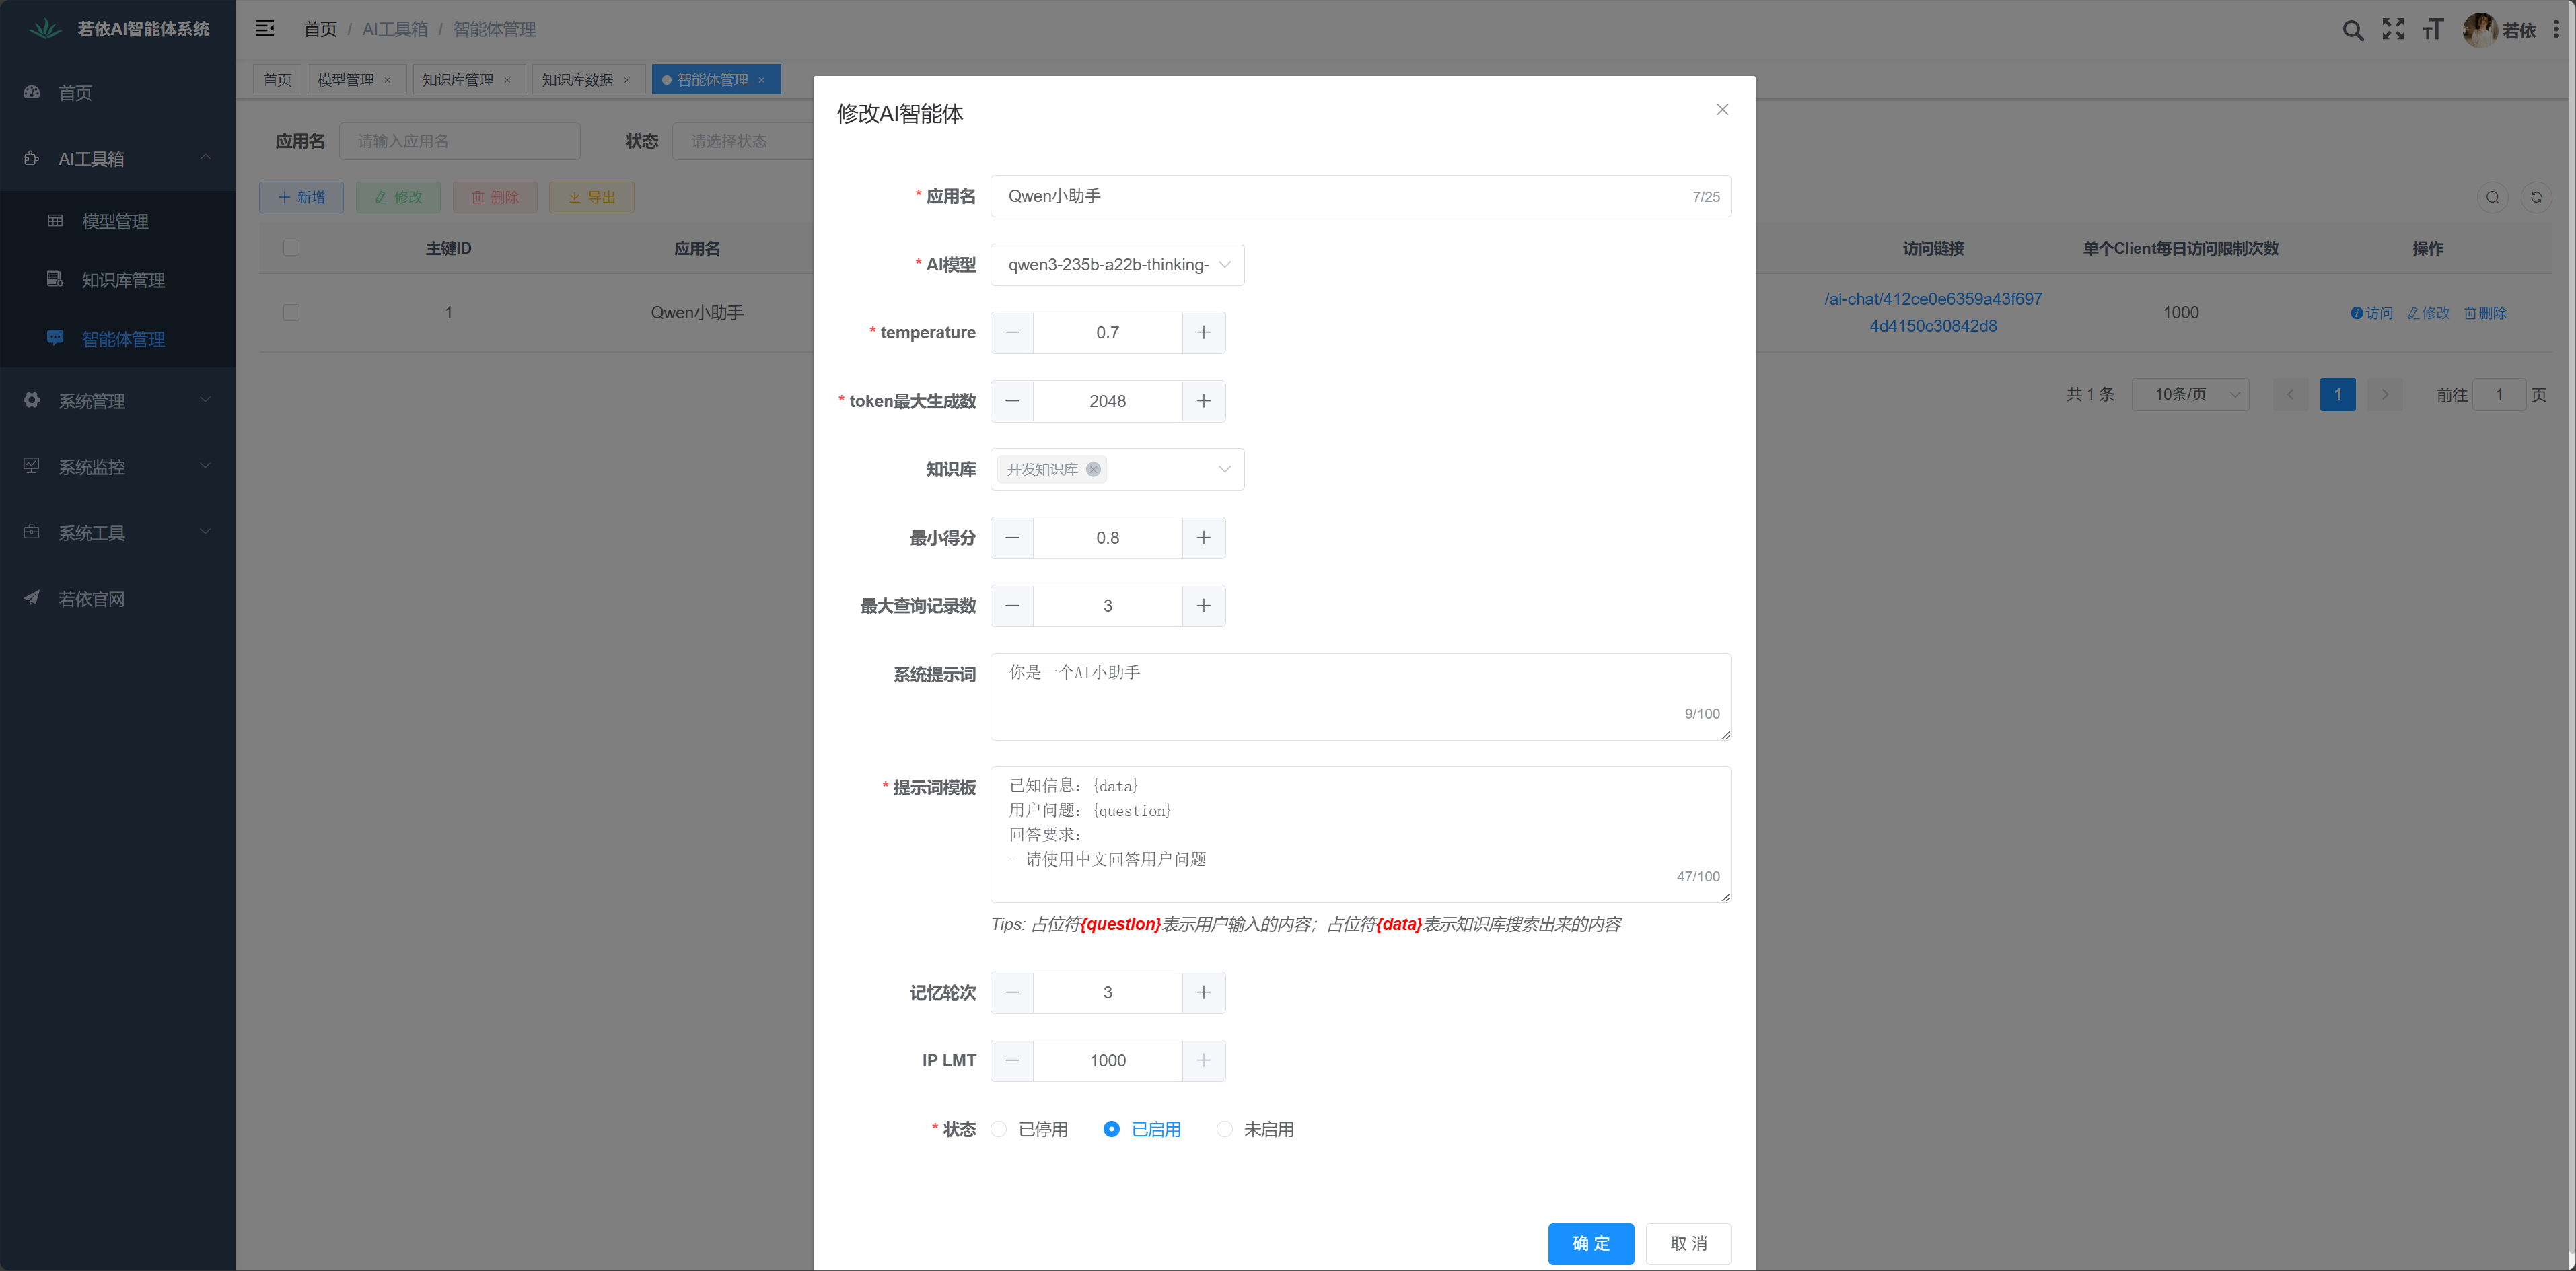Click the refresh icon above the table
This screenshot has height=1271, width=2576.
click(x=2535, y=197)
